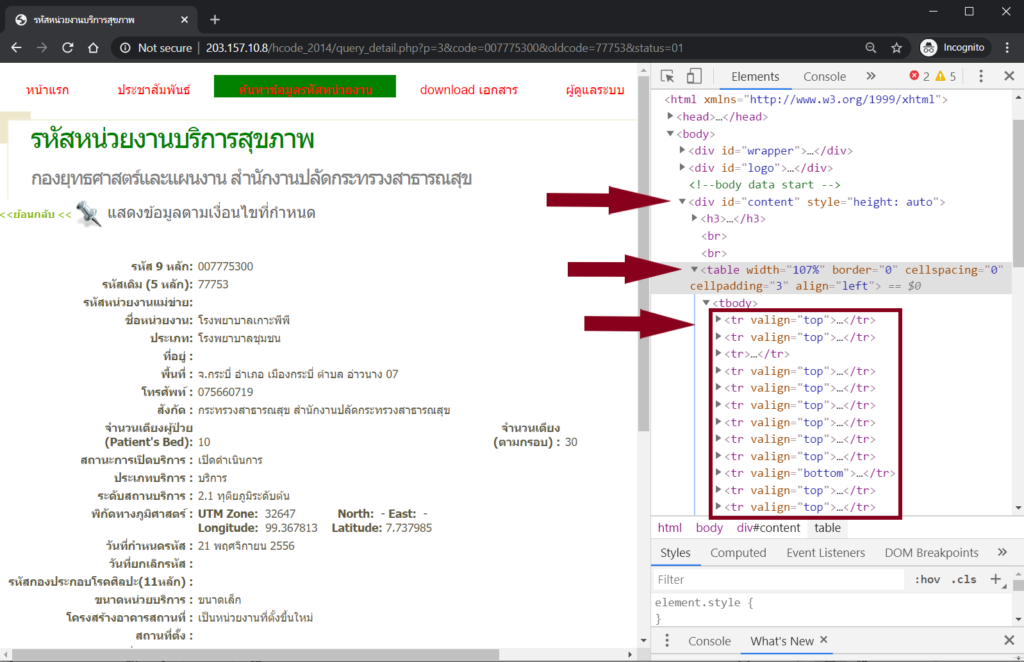Activate the inspect element picker tool
This screenshot has height=662, width=1024.
tap(668, 77)
